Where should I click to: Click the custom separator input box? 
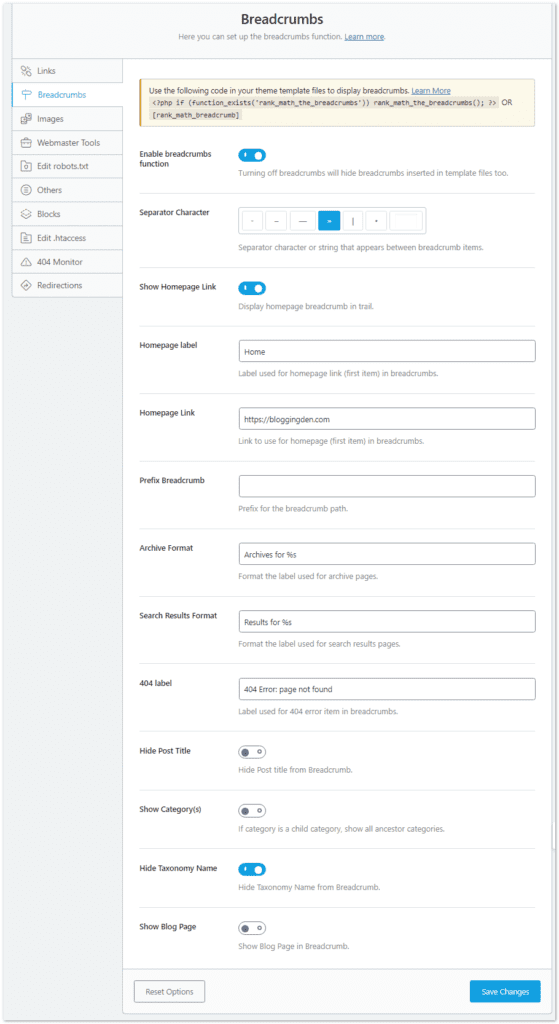(x=406, y=221)
